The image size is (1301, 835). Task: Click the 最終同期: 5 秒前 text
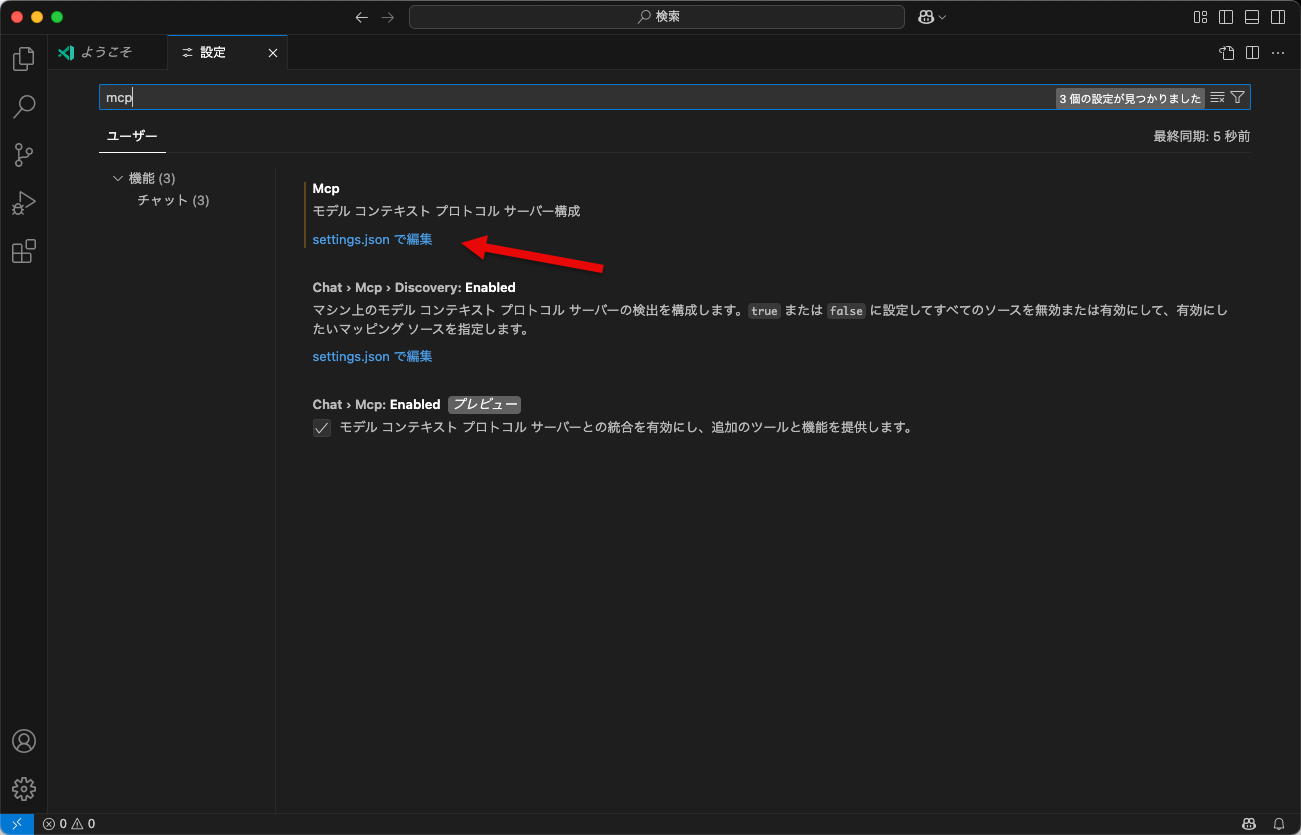tap(1201, 136)
